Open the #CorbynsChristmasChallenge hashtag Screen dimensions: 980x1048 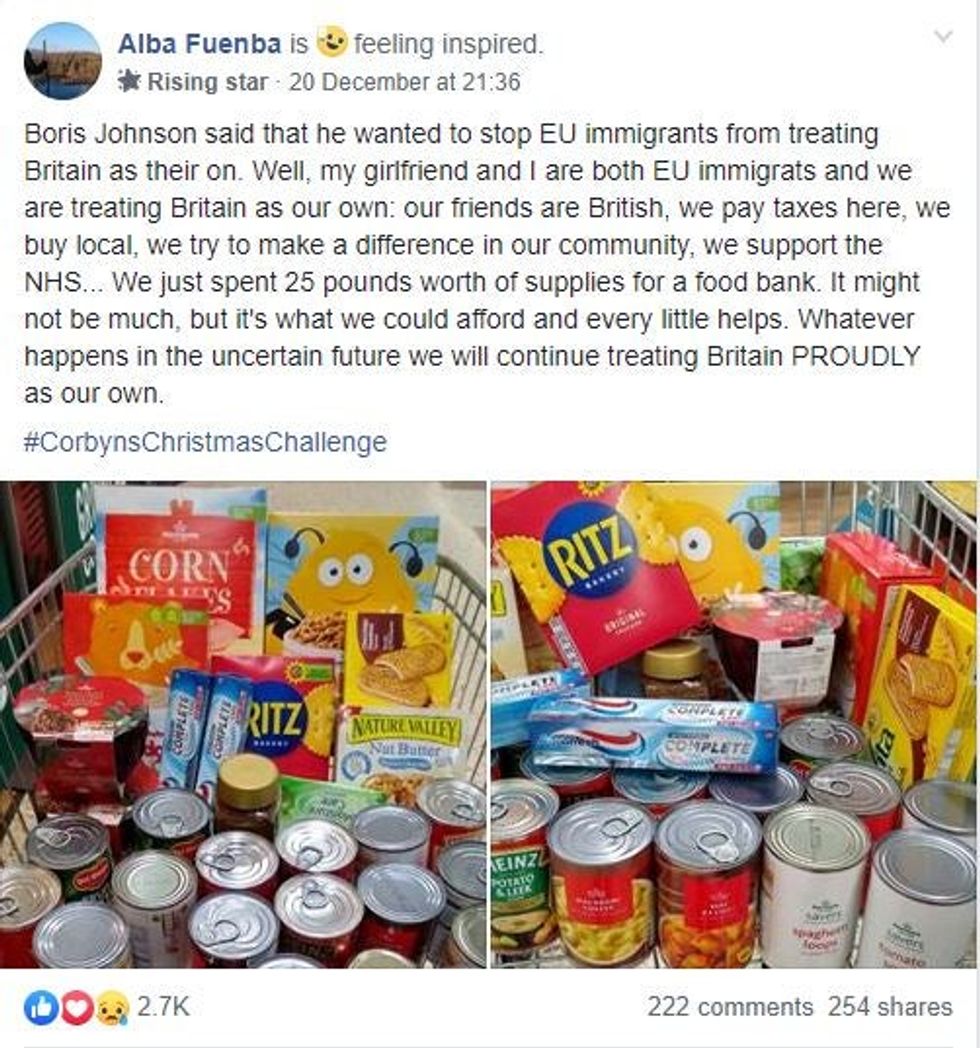[205, 442]
